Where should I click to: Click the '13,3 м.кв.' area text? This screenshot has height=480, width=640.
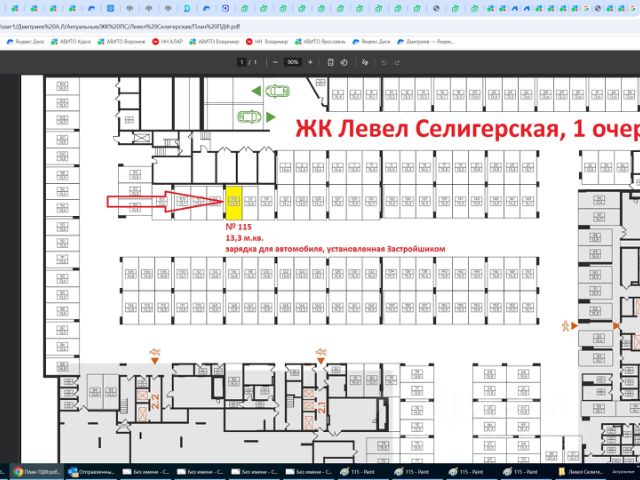[244, 238]
